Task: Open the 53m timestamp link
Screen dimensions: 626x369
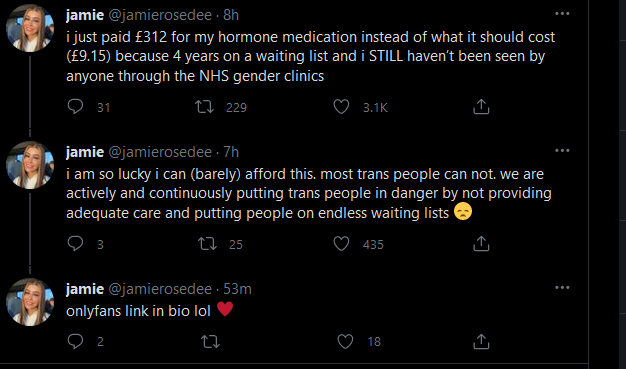Action: [237, 289]
